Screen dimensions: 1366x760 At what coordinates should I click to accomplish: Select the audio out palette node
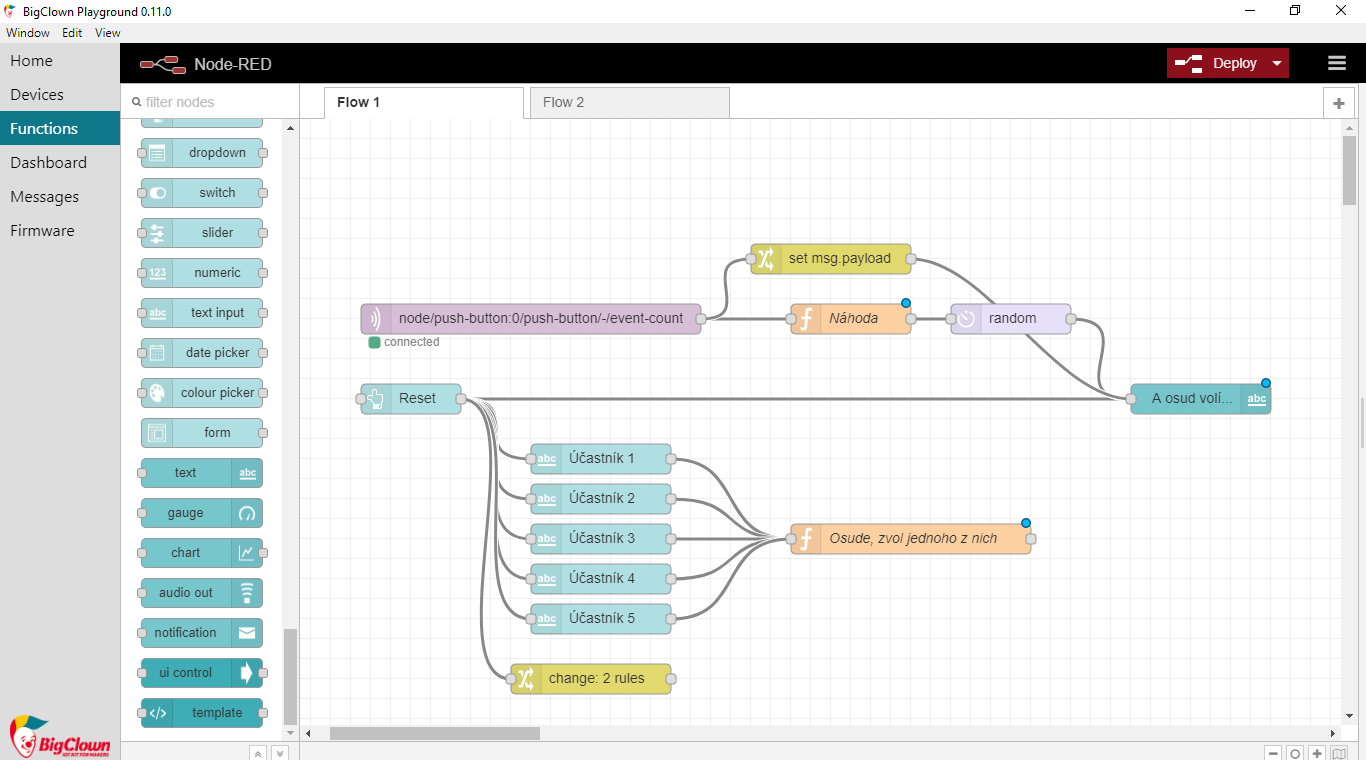coord(202,593)
